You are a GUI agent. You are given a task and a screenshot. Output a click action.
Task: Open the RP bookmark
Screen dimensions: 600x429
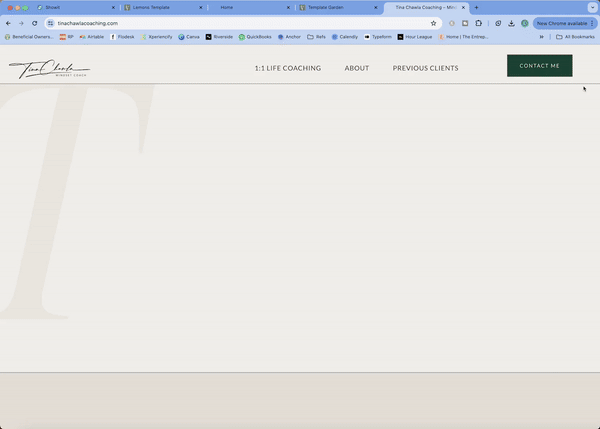(67, 37)
